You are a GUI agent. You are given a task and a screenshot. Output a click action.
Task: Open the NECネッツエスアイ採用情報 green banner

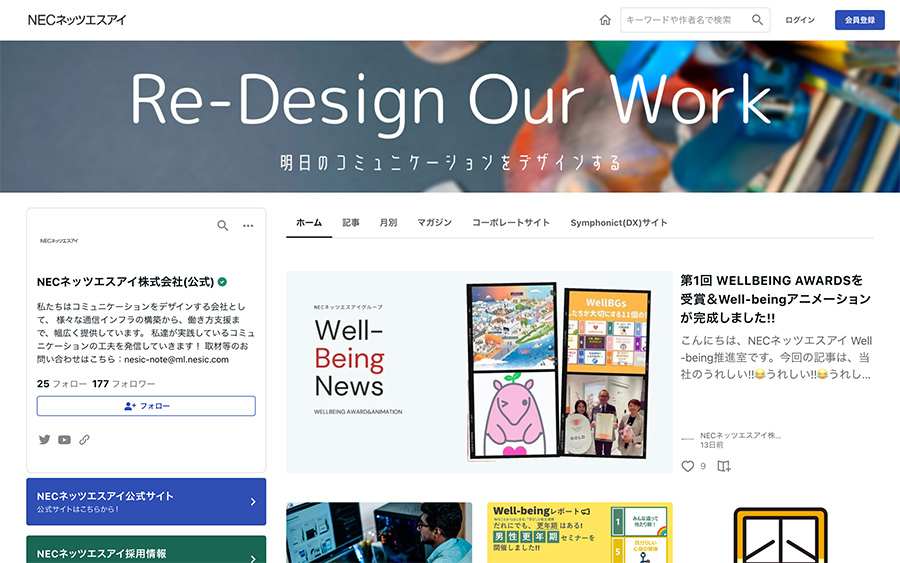146,550
